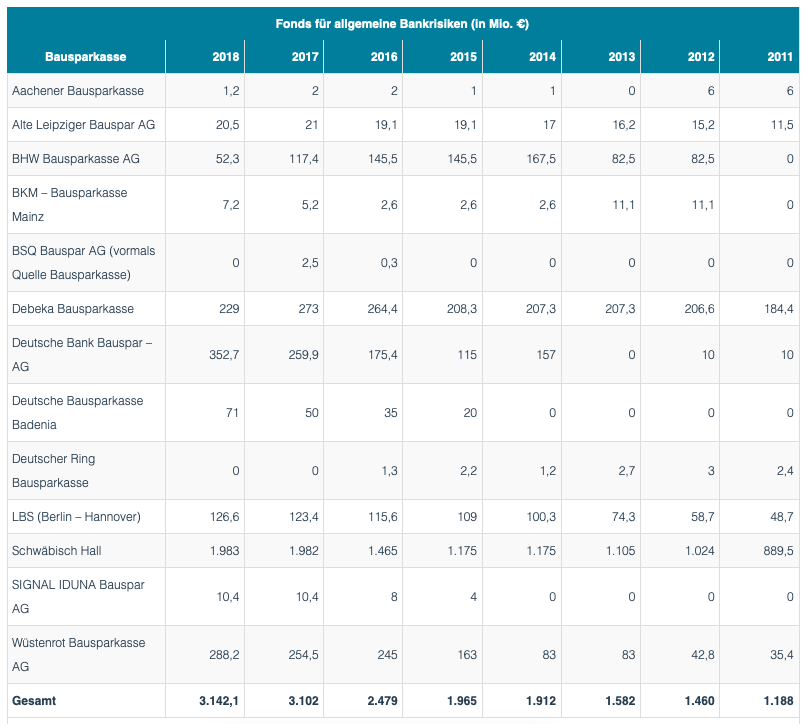Select the 'BKM – Bausparkasse Mainz' row name
The height and width of the screenshot is (724, 807).
coord(69,204)
